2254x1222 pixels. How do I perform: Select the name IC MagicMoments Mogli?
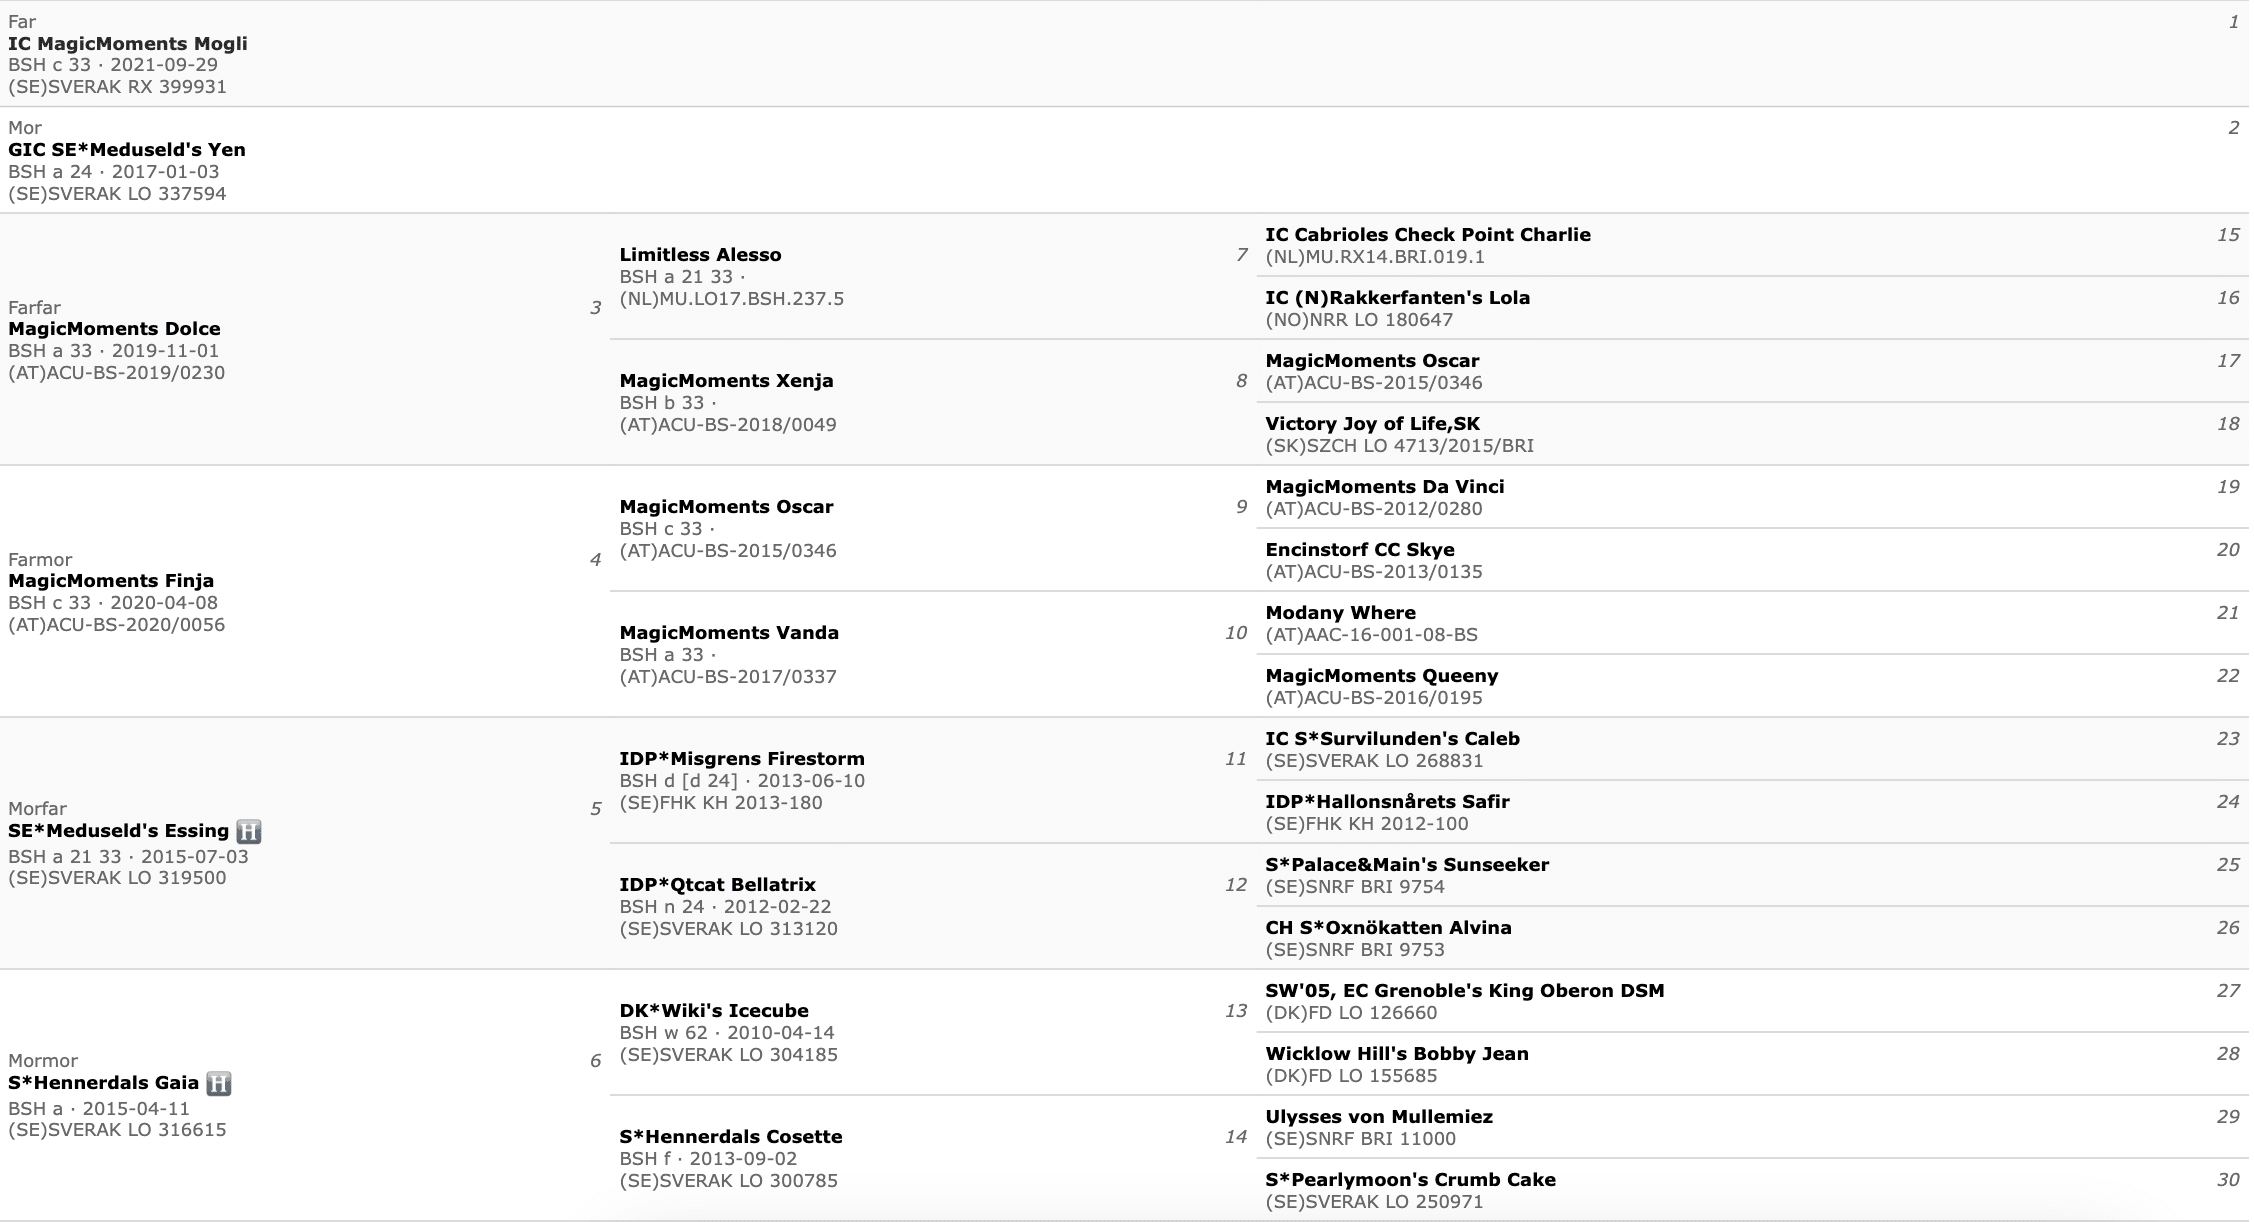point(128,44)
